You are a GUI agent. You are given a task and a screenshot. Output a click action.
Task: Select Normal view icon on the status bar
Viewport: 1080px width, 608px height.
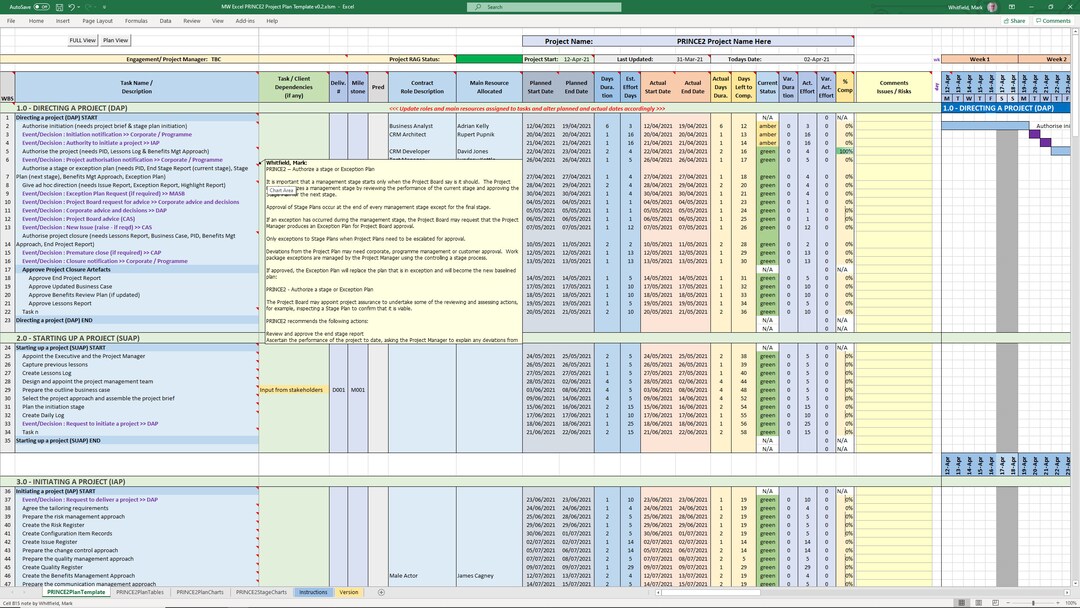pos(964,602)
